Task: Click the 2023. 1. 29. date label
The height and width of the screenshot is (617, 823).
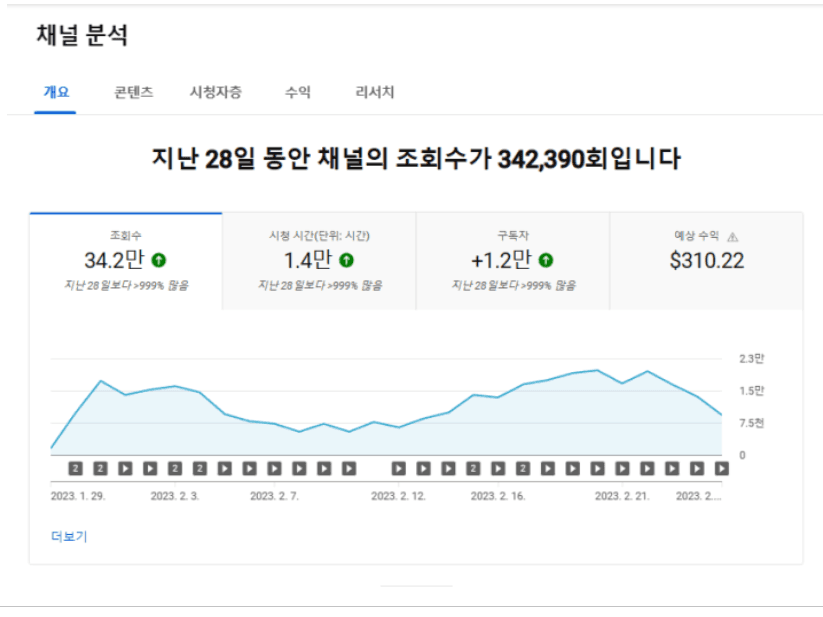Action: pyautogui.click(x=78, y=496)
